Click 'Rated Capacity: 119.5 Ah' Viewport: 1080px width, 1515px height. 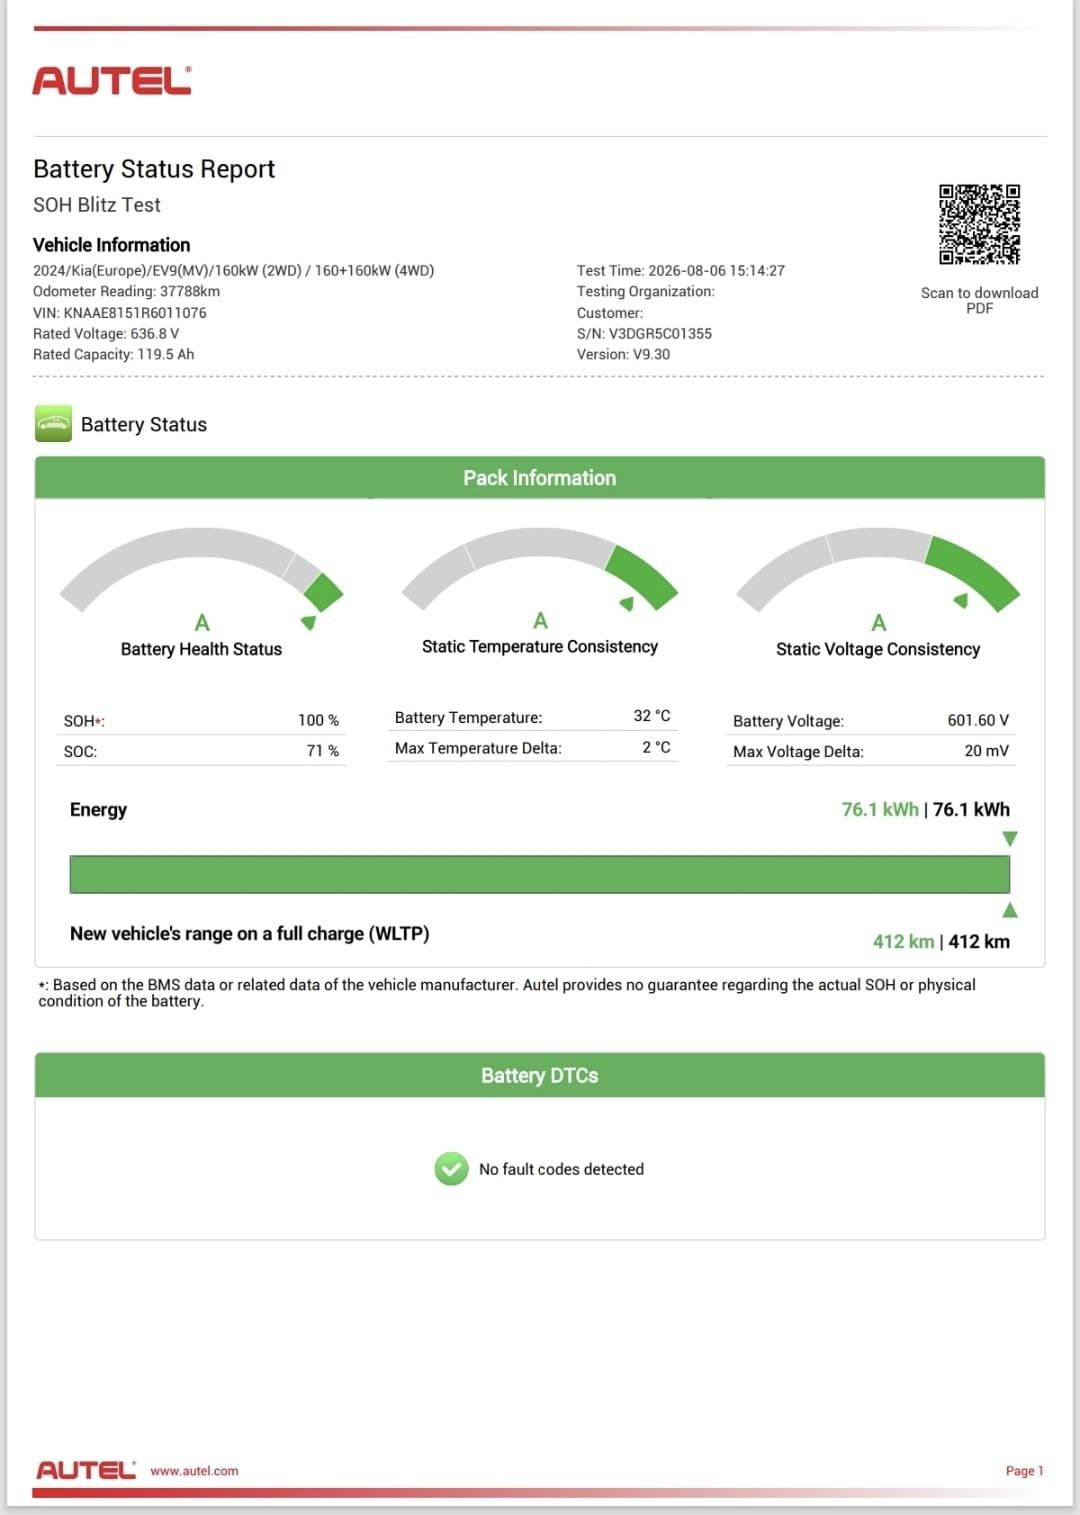(x=114, y=354)
